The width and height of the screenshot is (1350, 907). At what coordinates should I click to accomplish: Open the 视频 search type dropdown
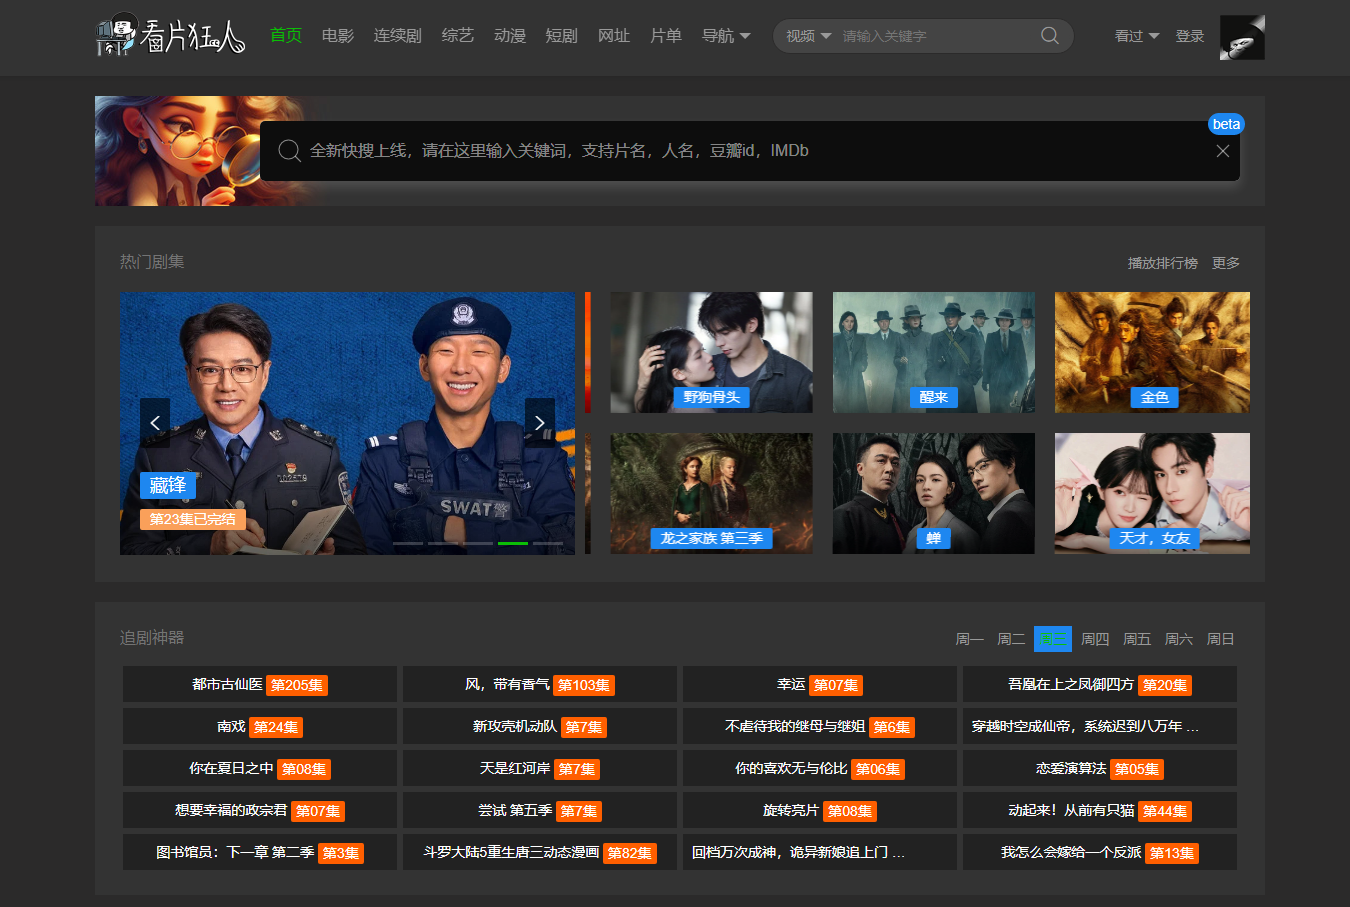[808, 36]
